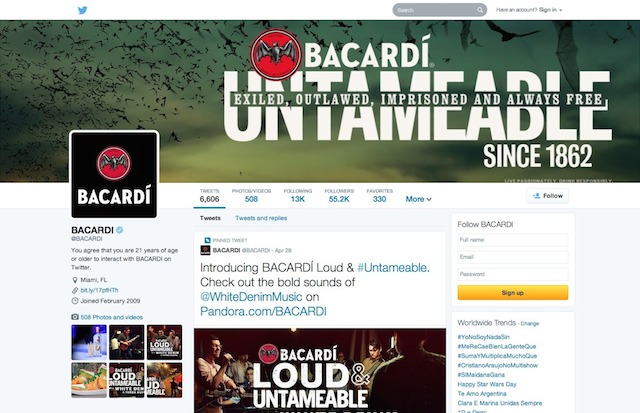
Task: Click the small BACARDI avatar in pinned tweet
Action: (x=205, y=250)
